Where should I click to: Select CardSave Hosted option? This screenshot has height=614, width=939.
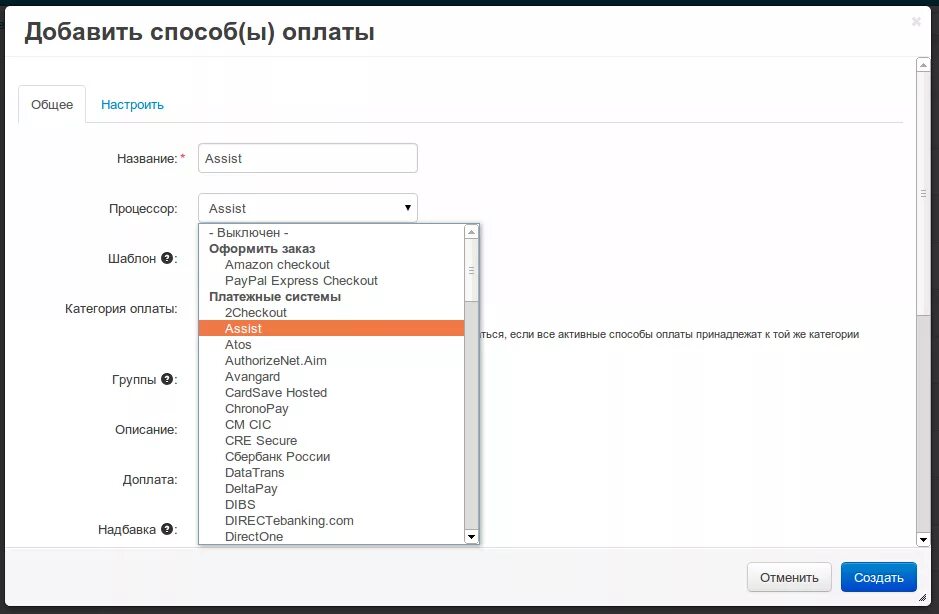332,392
